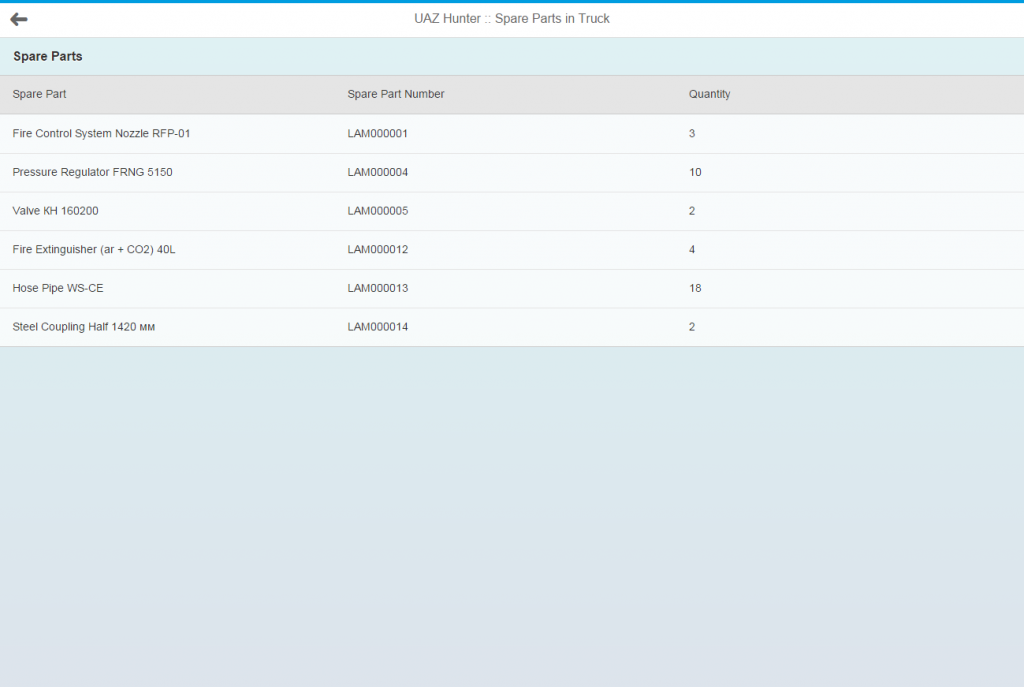Viewport: 1024px width, 687px height.
Task: Click the 'UAZ Hunter :: Spare Parts in Truck' title
Action: click(x=511, y=19)
